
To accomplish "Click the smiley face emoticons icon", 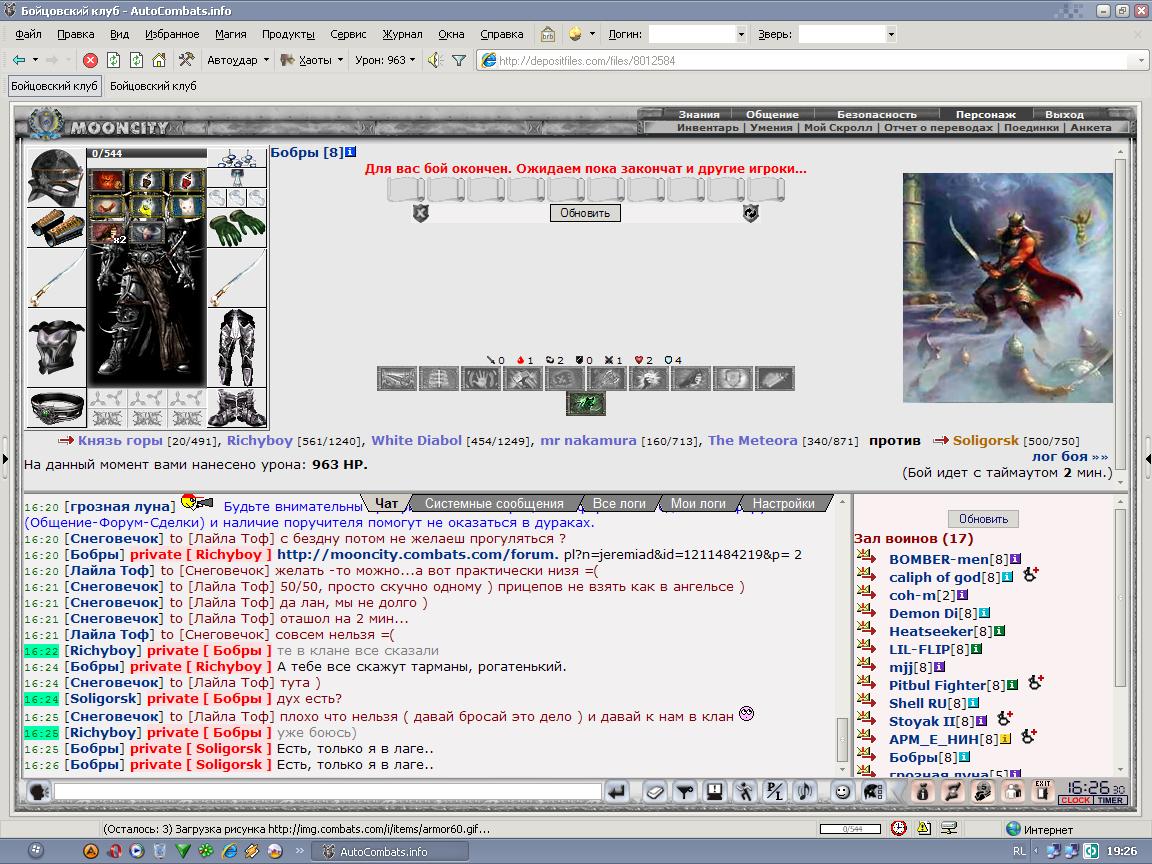I will 843,791.
